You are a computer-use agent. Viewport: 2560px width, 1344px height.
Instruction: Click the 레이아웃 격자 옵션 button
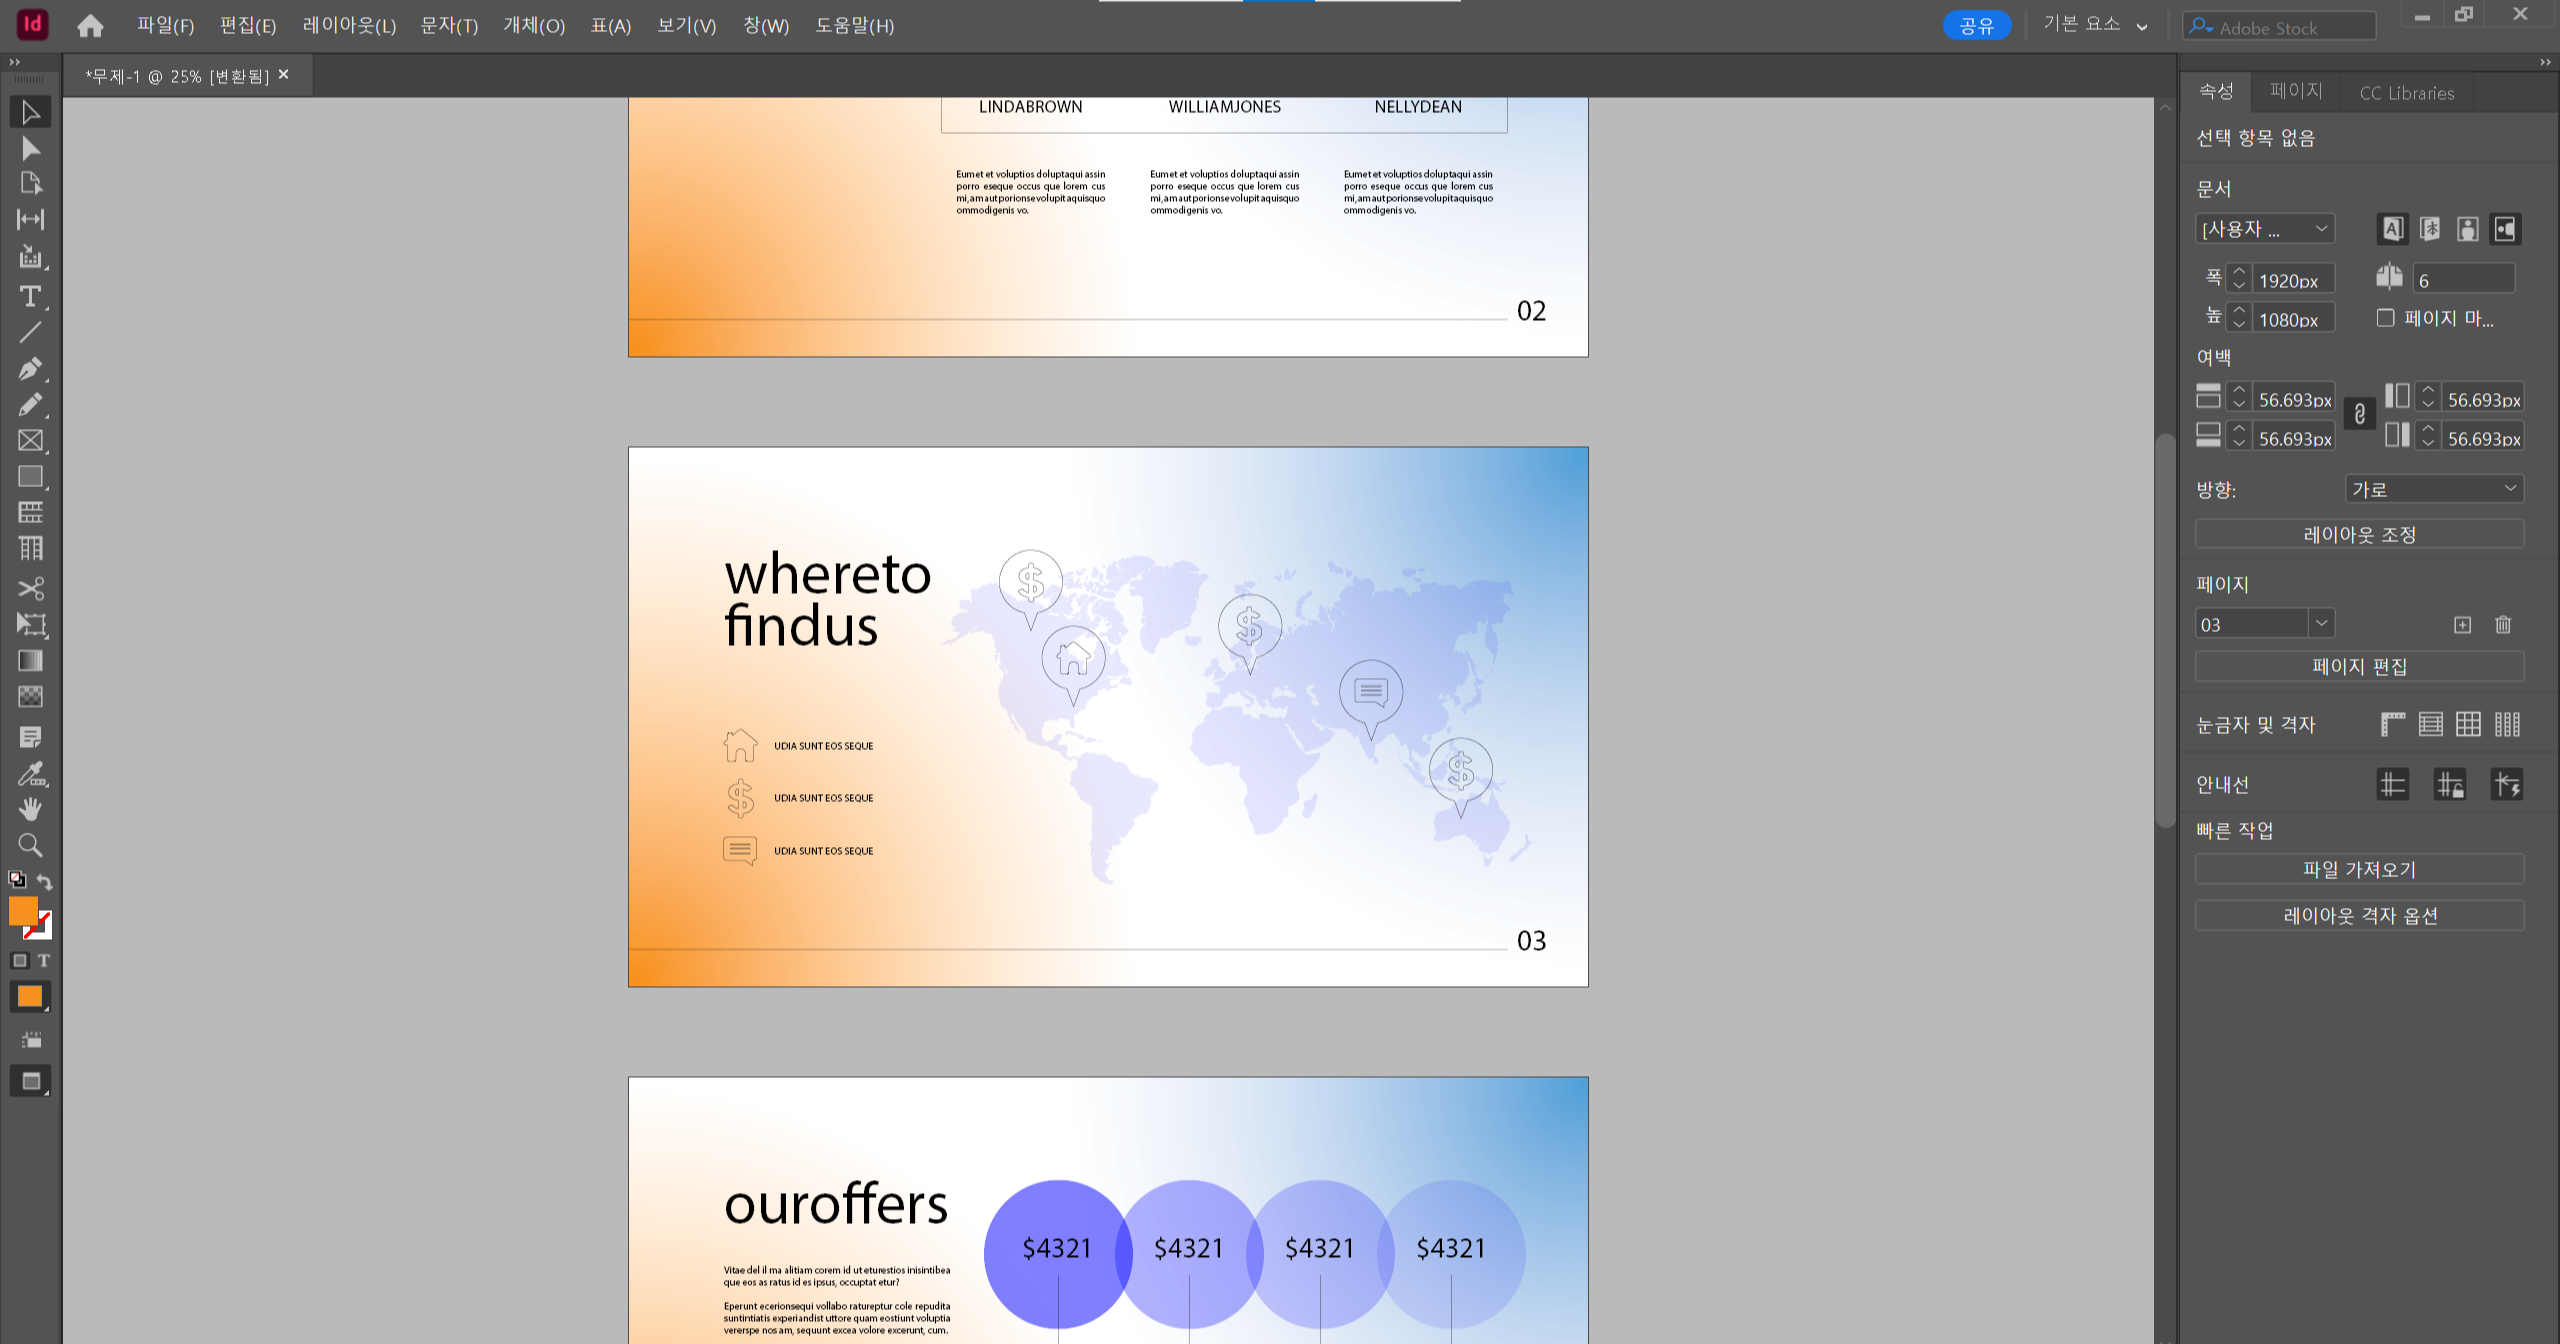[2359, 915]
